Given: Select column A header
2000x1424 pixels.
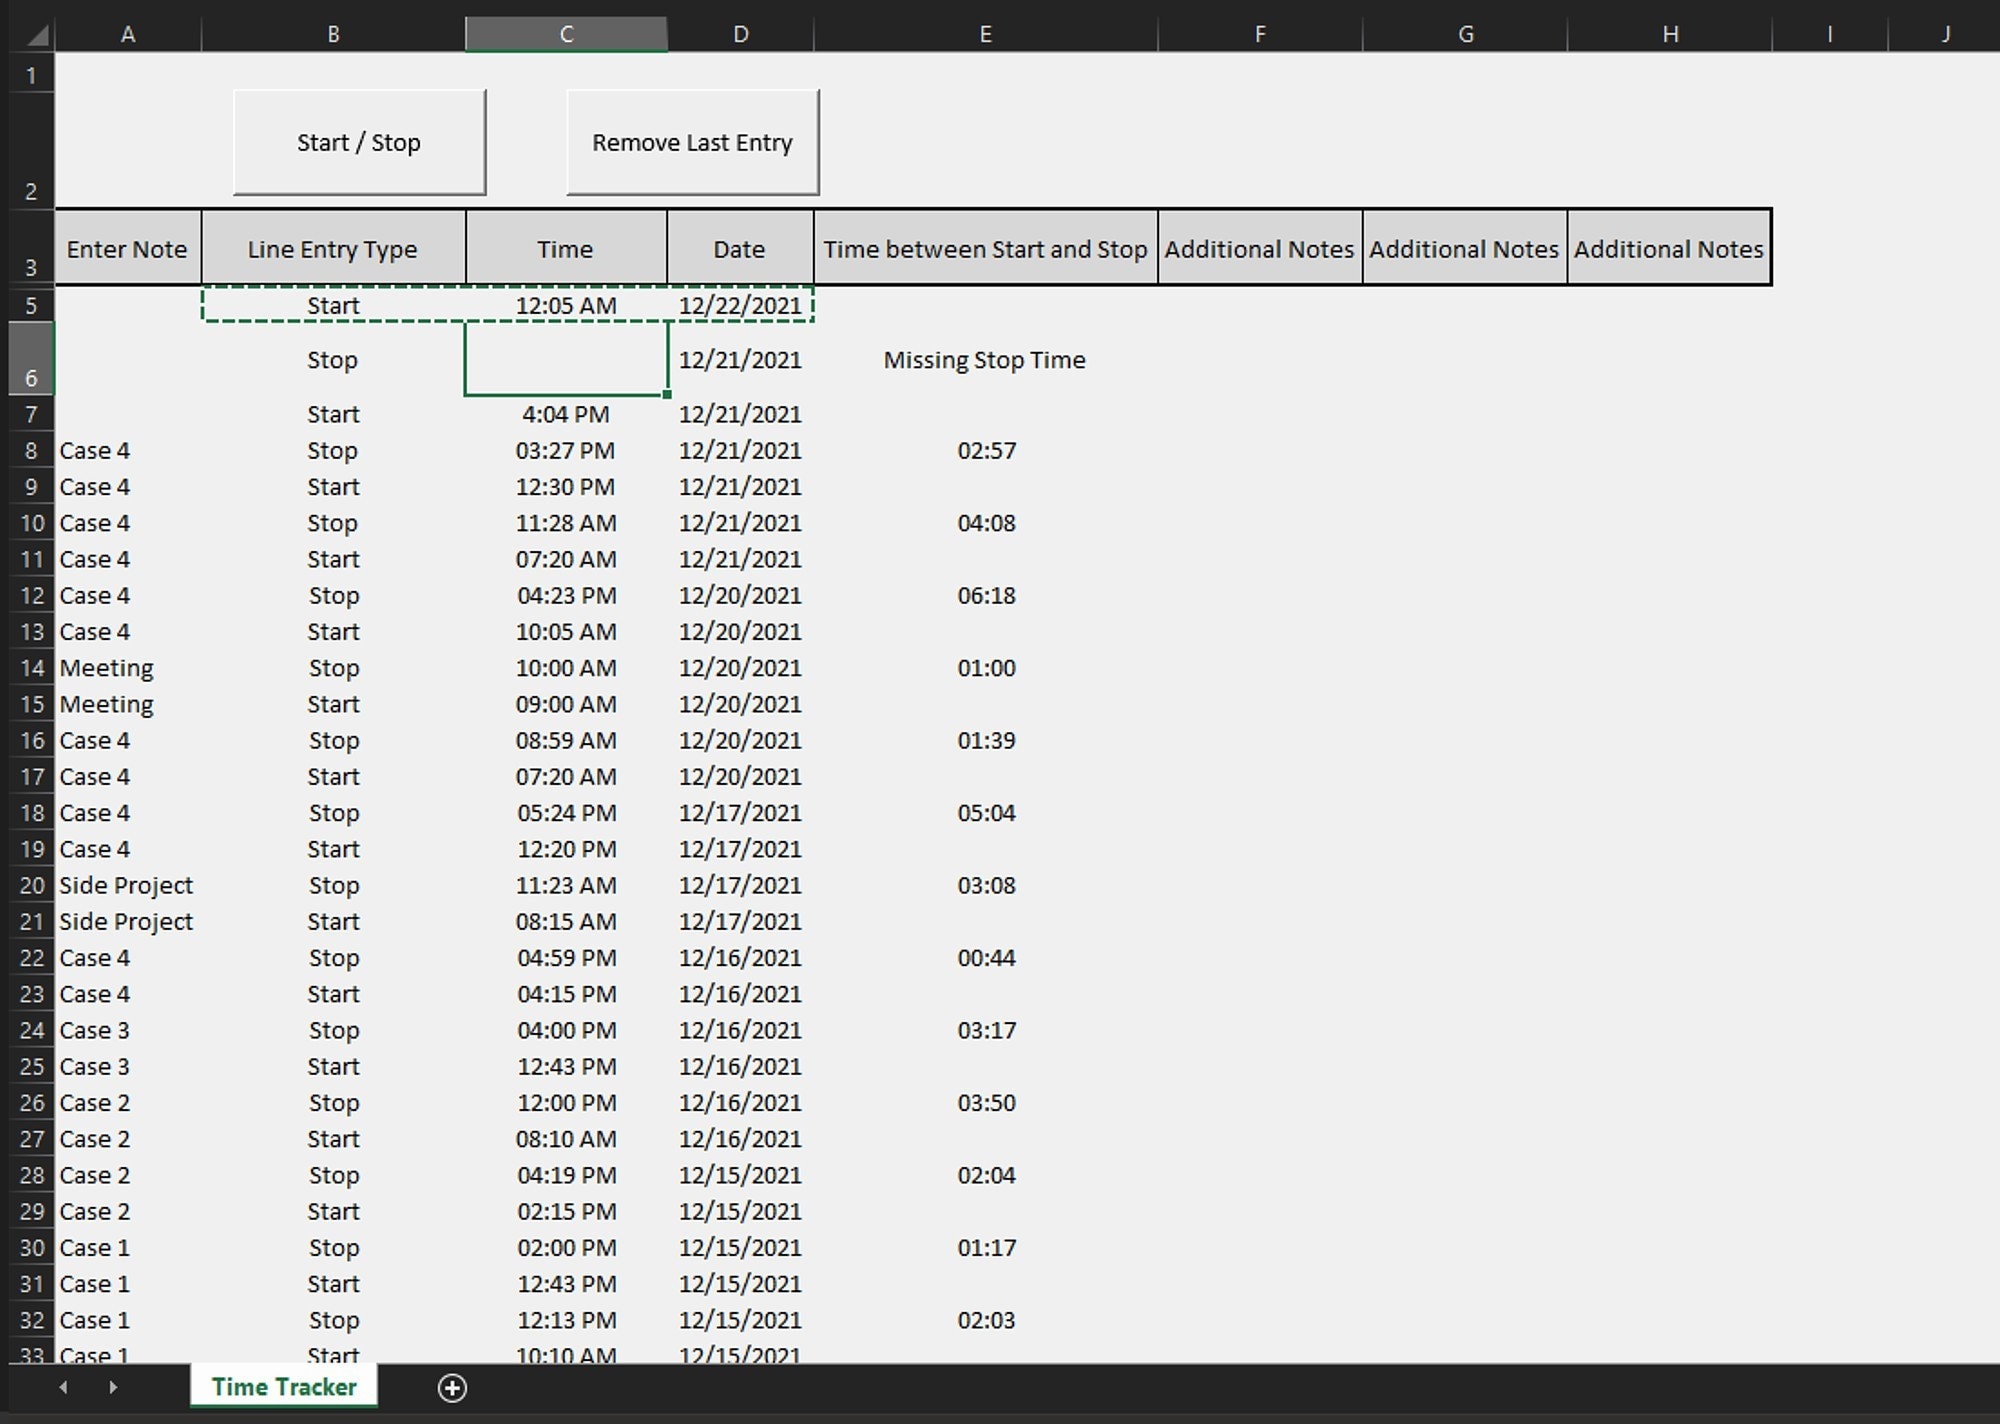Looking at the screenshot, I should 128,34.
